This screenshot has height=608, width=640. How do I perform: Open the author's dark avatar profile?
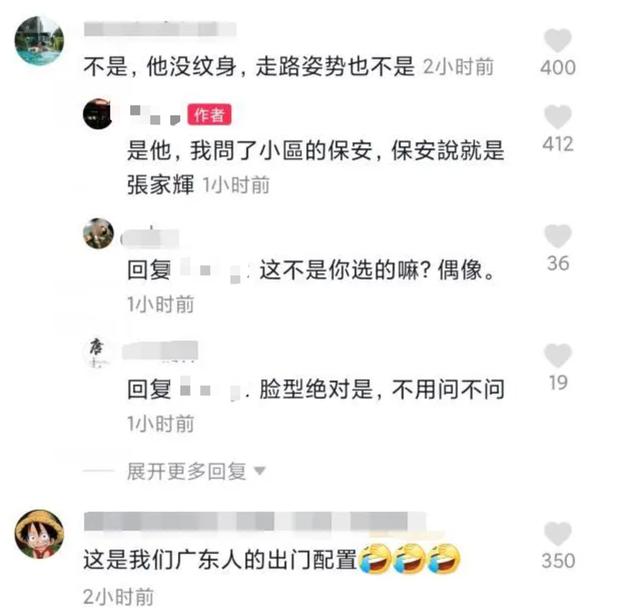pyautogui.click(x=98, y=114)
